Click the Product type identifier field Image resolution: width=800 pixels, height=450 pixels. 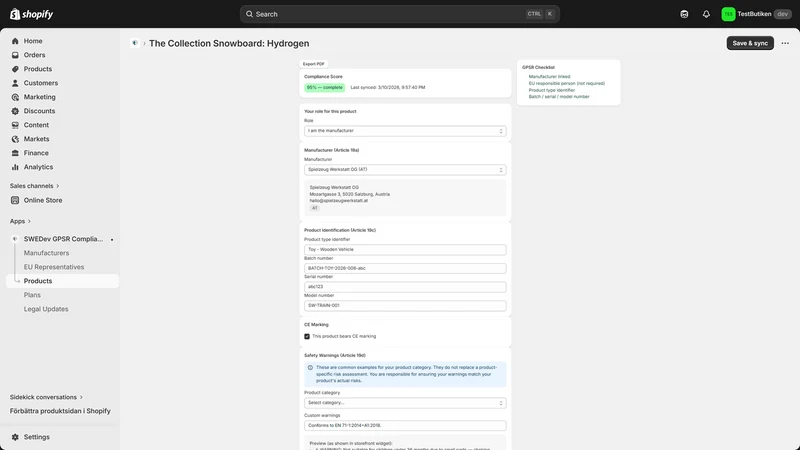(x=405, y=249)
